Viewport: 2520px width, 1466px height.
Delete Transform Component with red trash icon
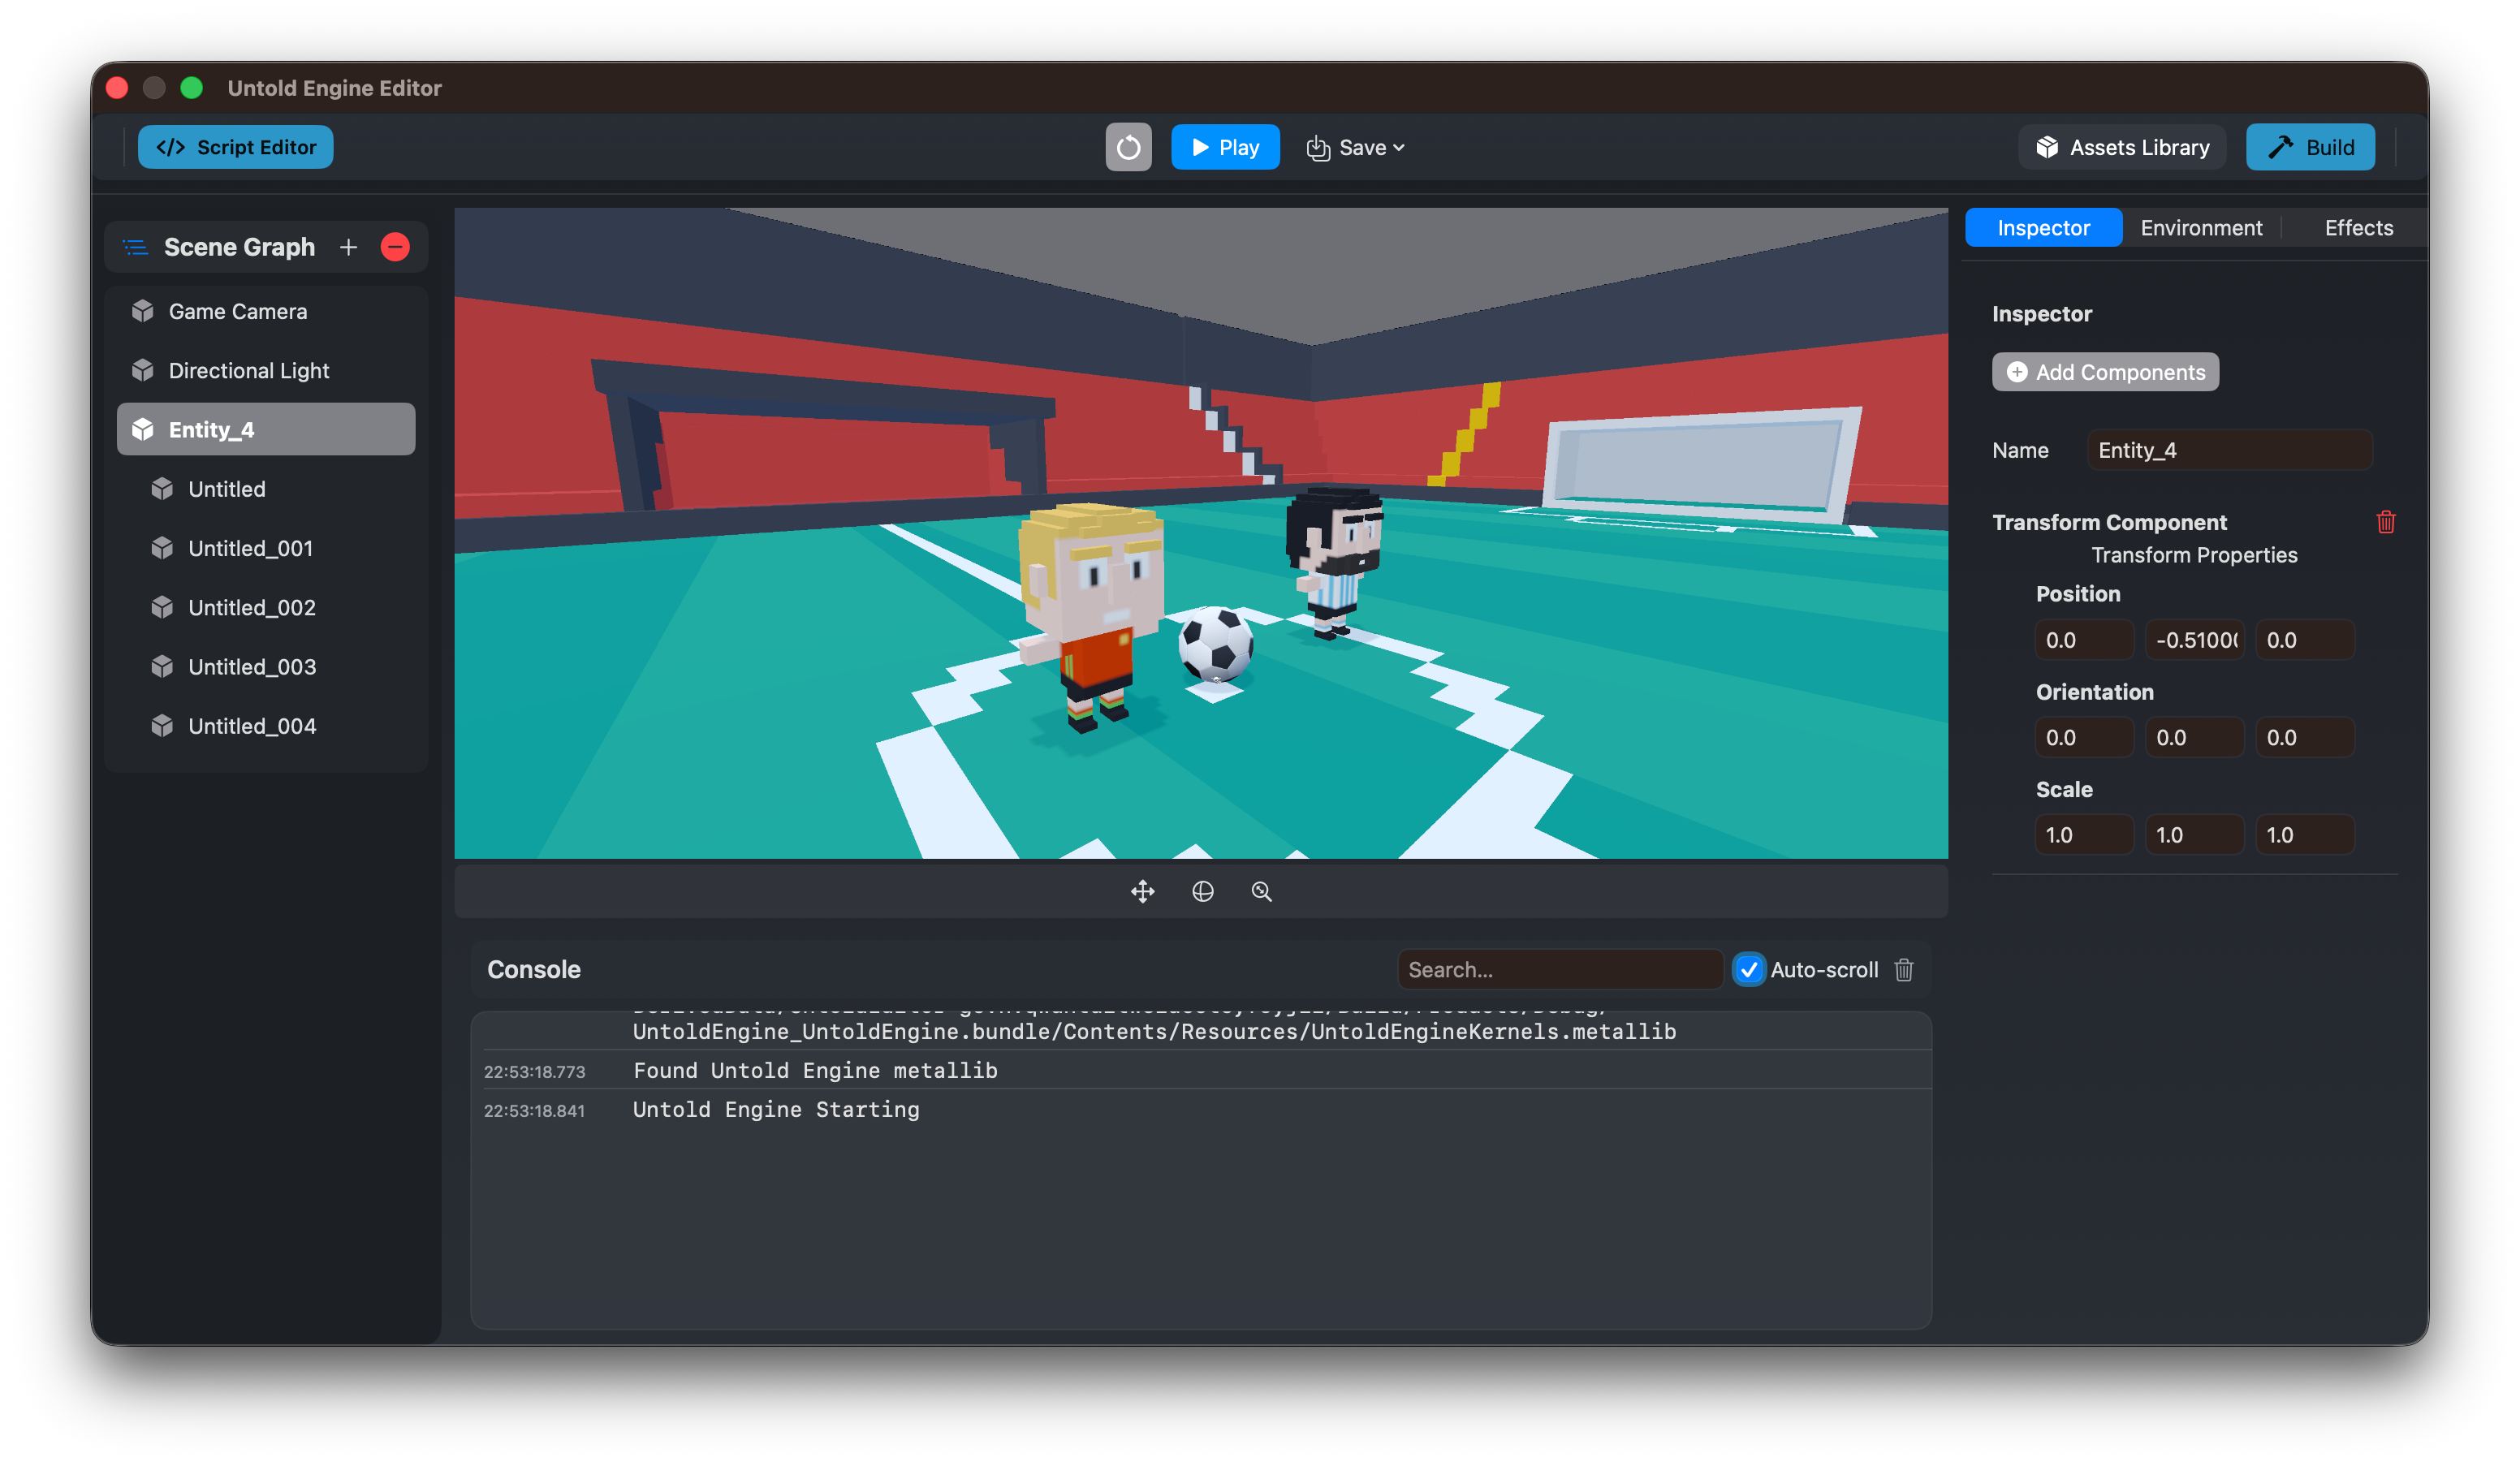point(2385,522)
